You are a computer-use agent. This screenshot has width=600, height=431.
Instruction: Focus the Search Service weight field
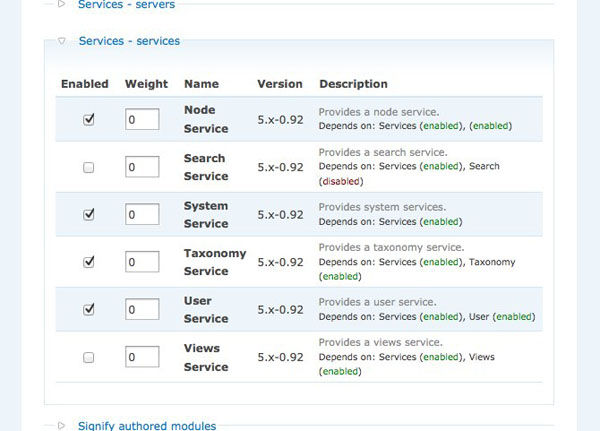[142, 167]
